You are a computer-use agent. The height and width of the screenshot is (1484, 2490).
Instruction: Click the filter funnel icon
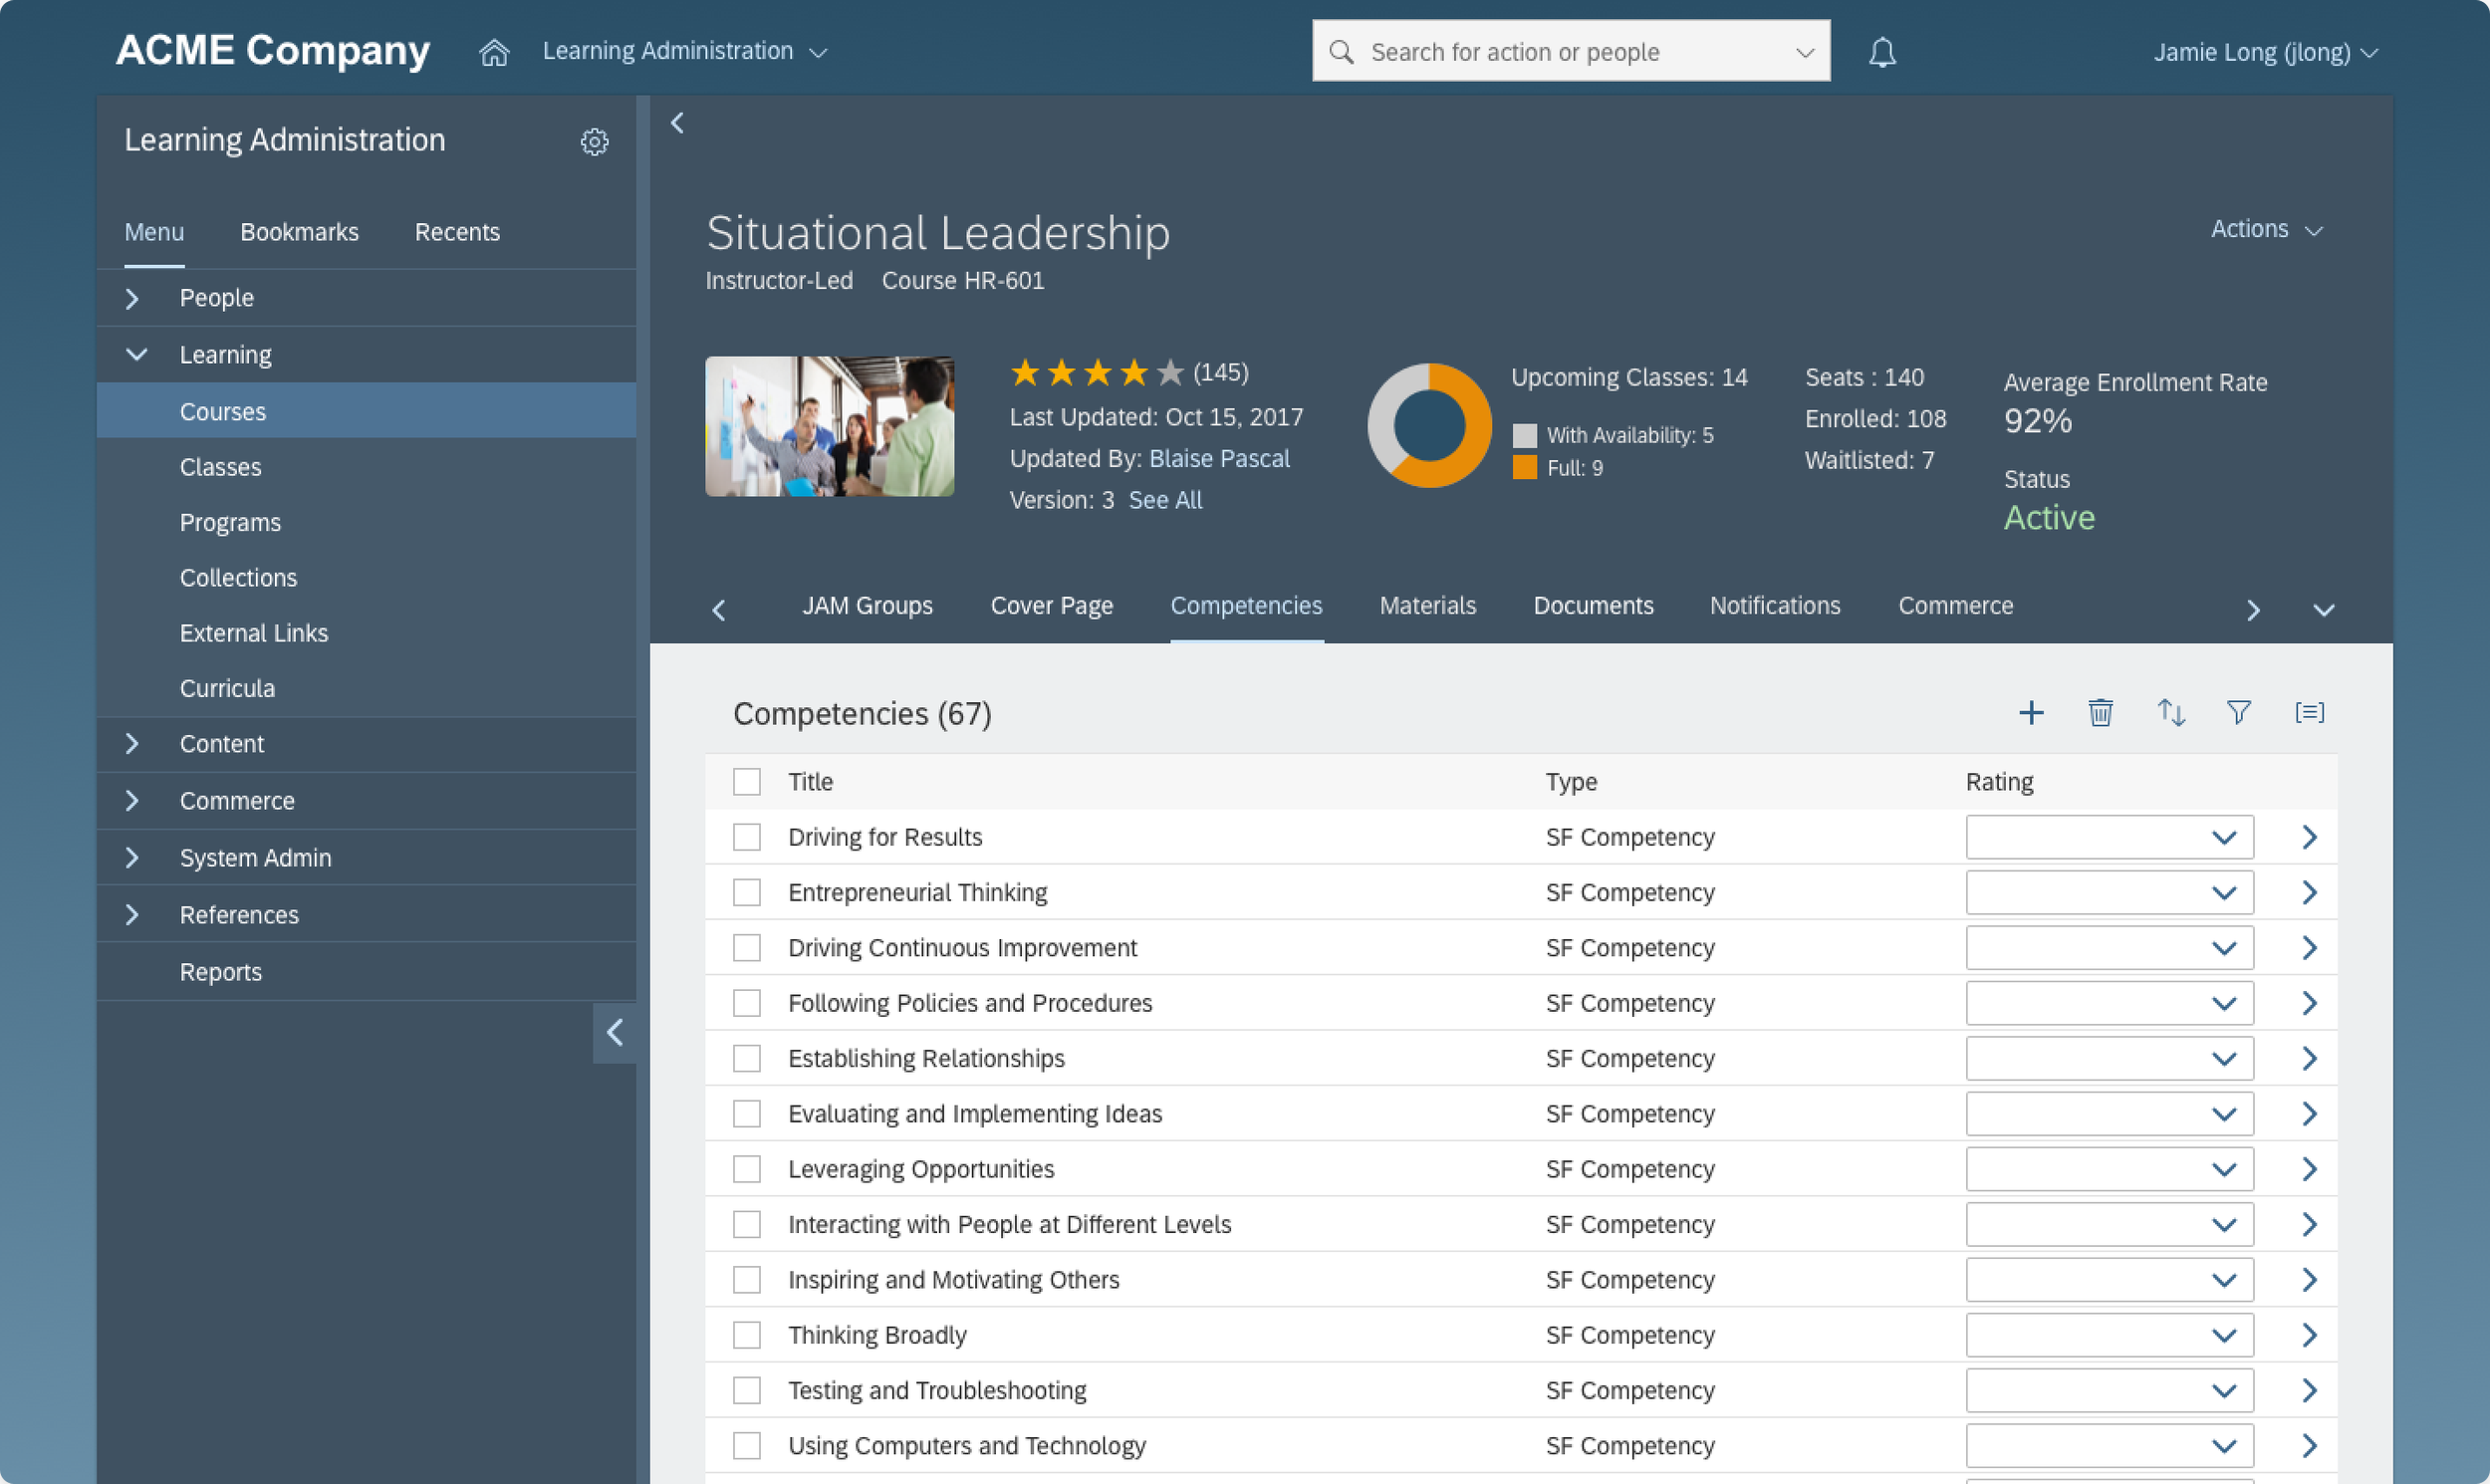click(2239, 713)
